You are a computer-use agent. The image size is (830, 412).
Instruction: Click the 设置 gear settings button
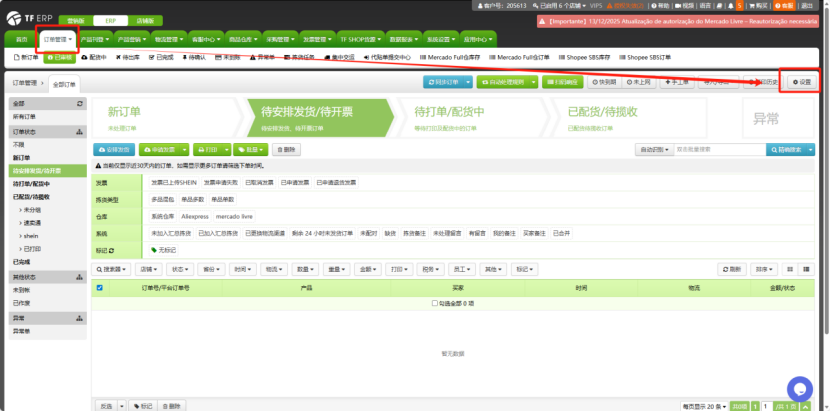[x=803, y=81]
